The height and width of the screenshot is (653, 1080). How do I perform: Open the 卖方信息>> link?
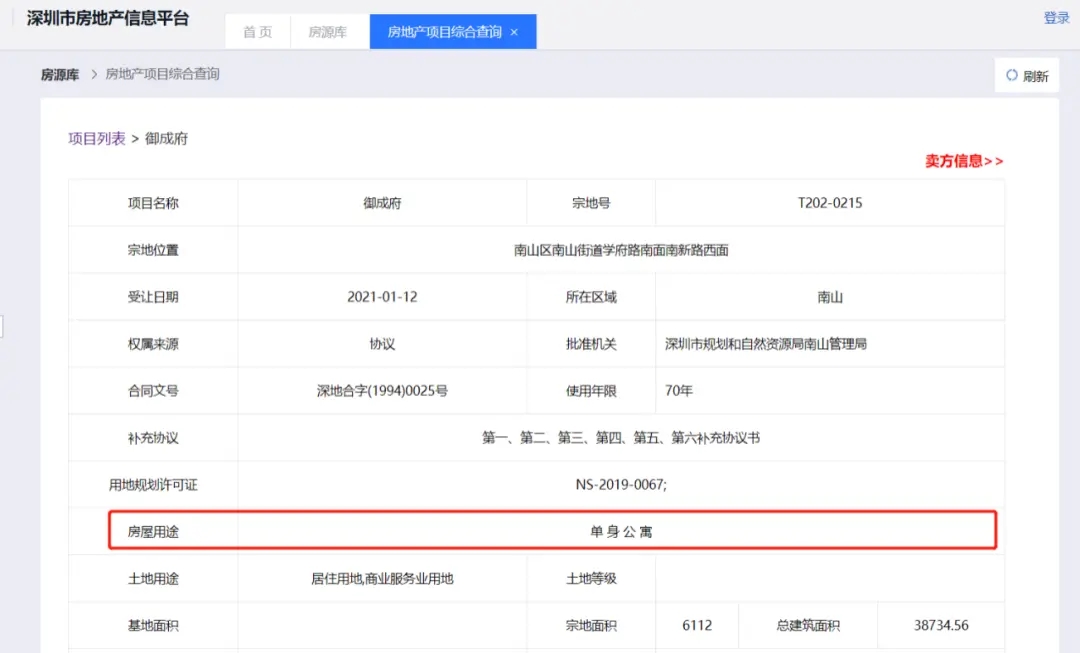point(964,161)
